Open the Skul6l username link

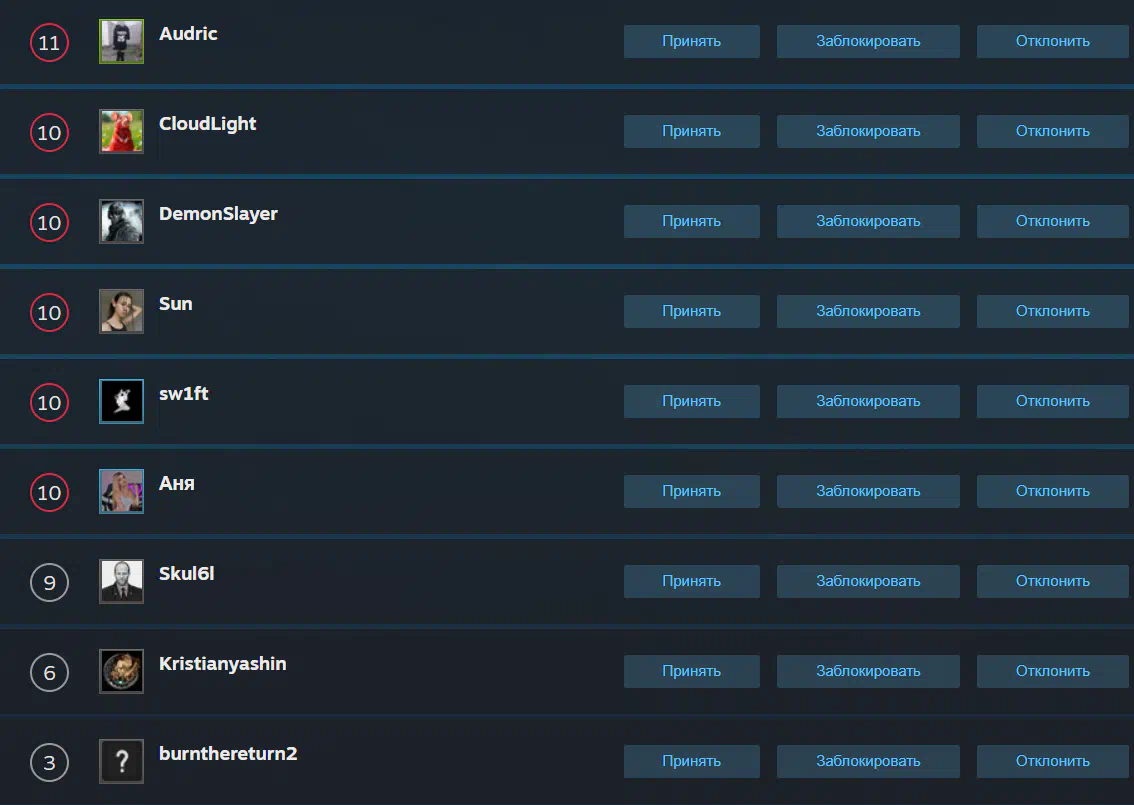pos(187,574)
